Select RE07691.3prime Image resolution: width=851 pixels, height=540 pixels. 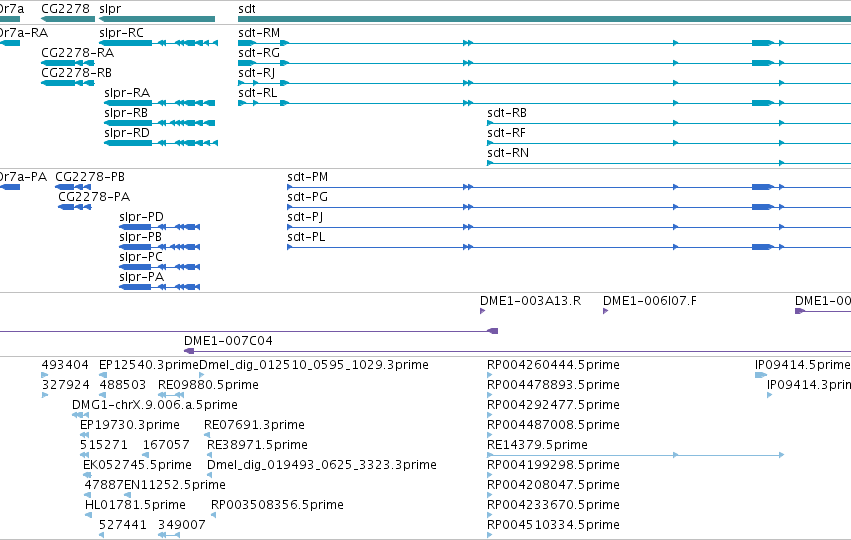[x=255, y=425]
